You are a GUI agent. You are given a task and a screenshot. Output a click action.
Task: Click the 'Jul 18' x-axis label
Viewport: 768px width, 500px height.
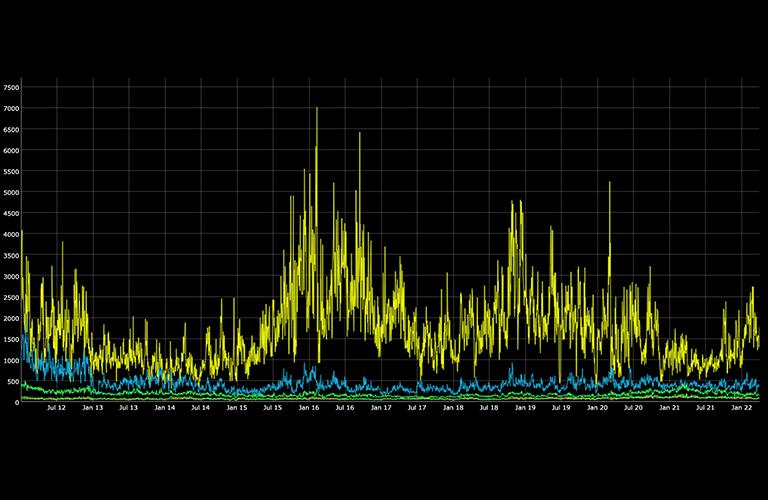[489, 408]
